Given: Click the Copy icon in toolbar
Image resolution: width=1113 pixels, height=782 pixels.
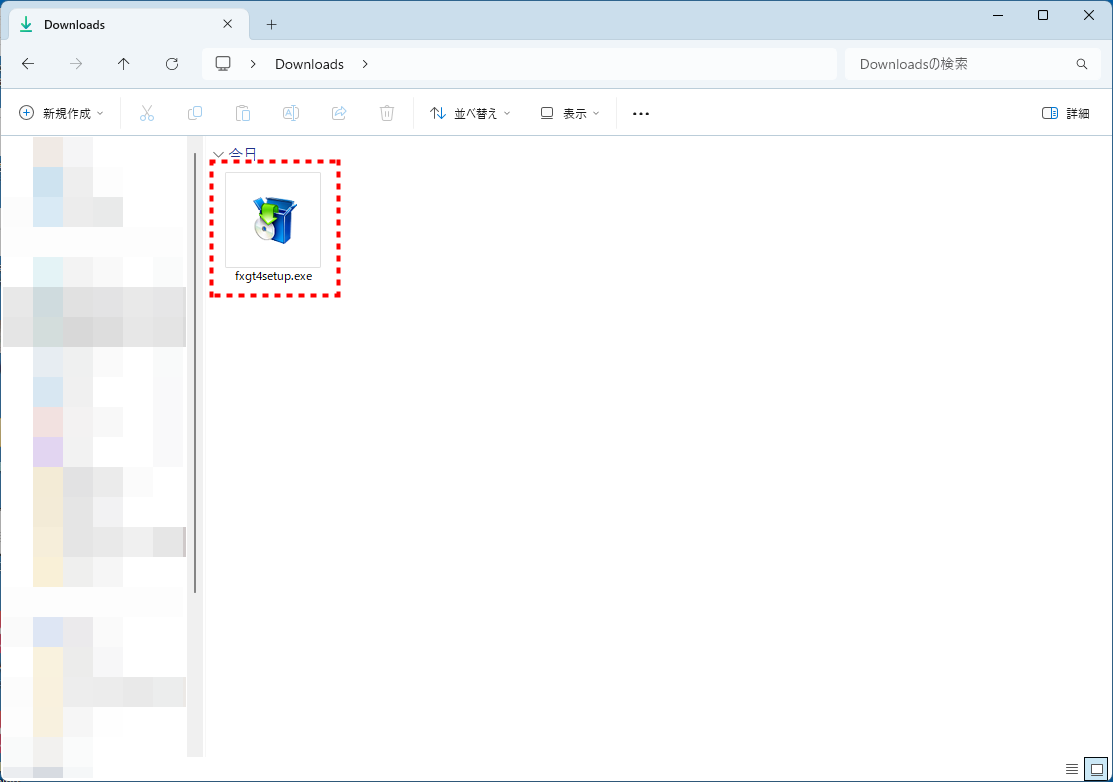Looking at the screenshot, I should pyautogui.click(x=195, y=114).
